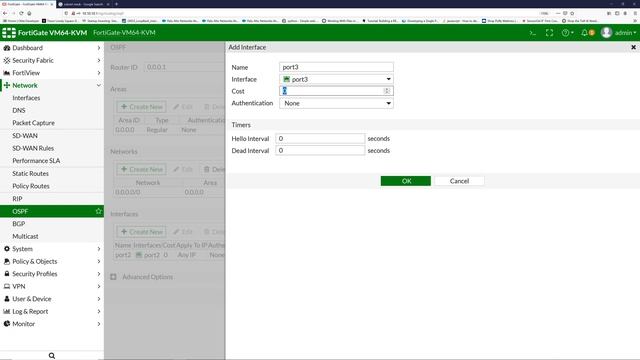Click the Cost input field
640x360 pixels.
[x=336, y=91]
